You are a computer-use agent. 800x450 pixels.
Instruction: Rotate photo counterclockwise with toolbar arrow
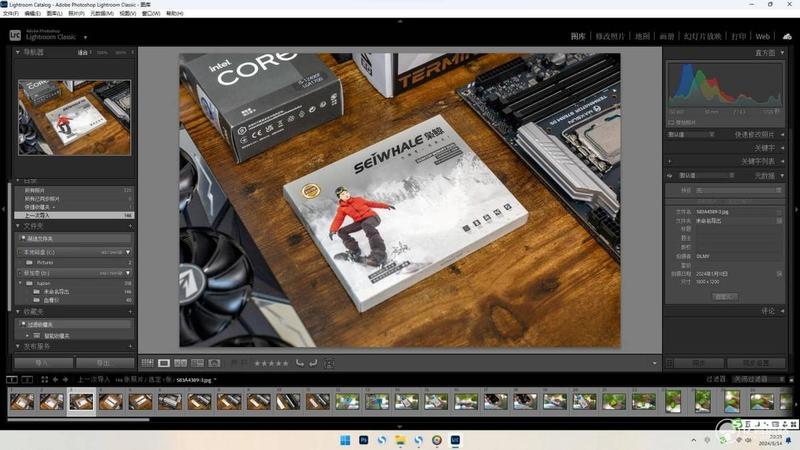(x=300, y=363)
